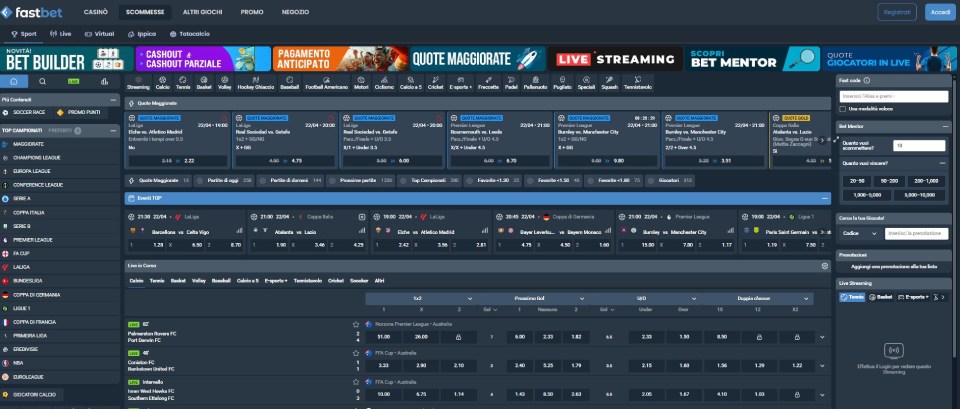Select the 20-50 winning range button
This screenshot has width=960, height=409.
(x=855, y=181)
